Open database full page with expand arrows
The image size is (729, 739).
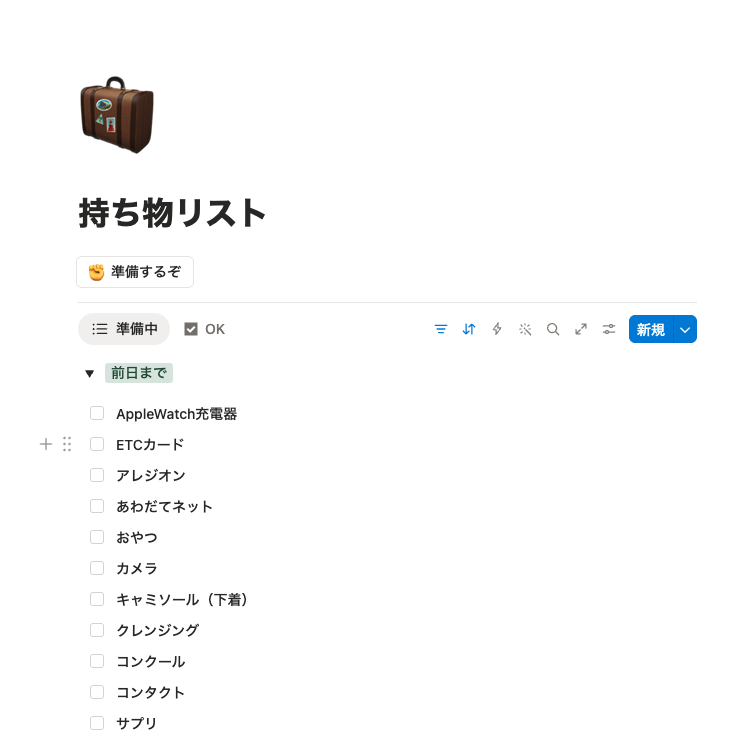pyautogui.click(x=581, y=329)
